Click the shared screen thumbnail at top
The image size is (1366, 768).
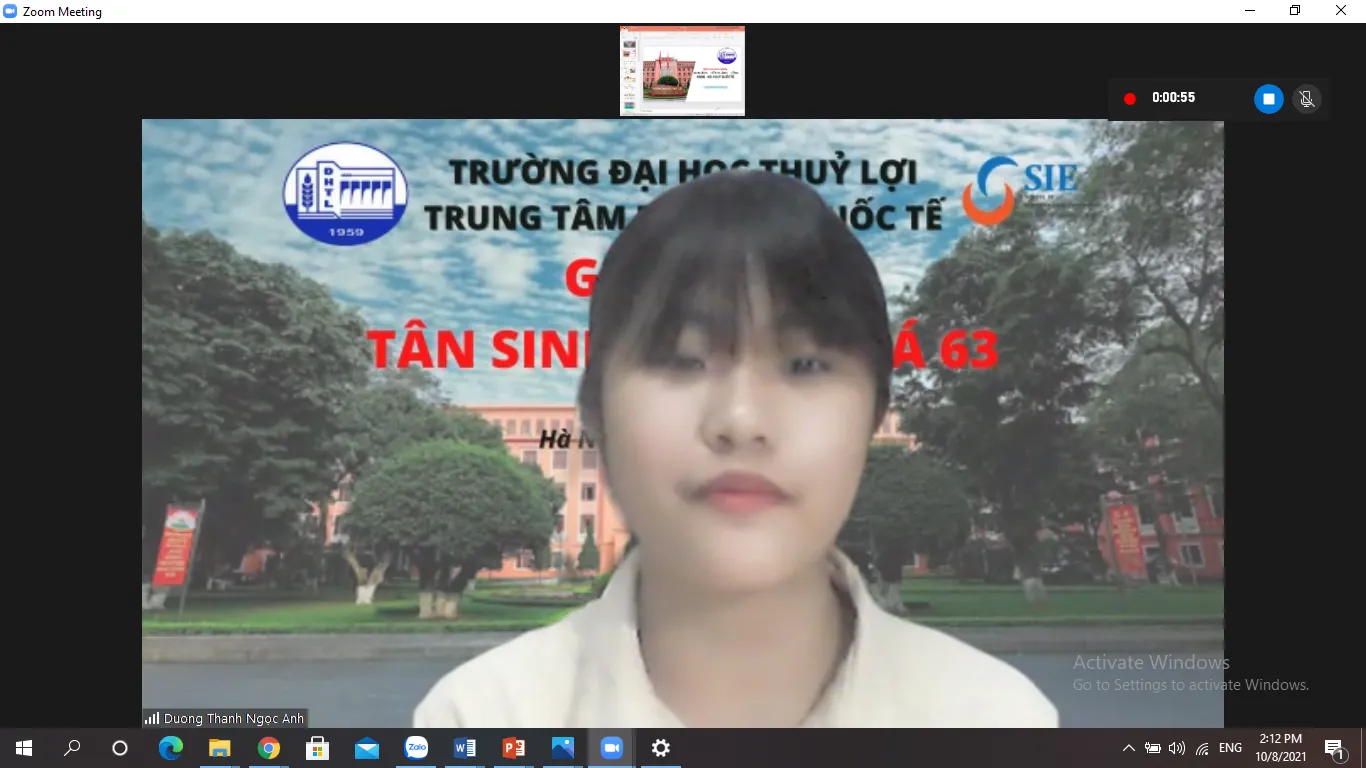[x=682, y=71]
